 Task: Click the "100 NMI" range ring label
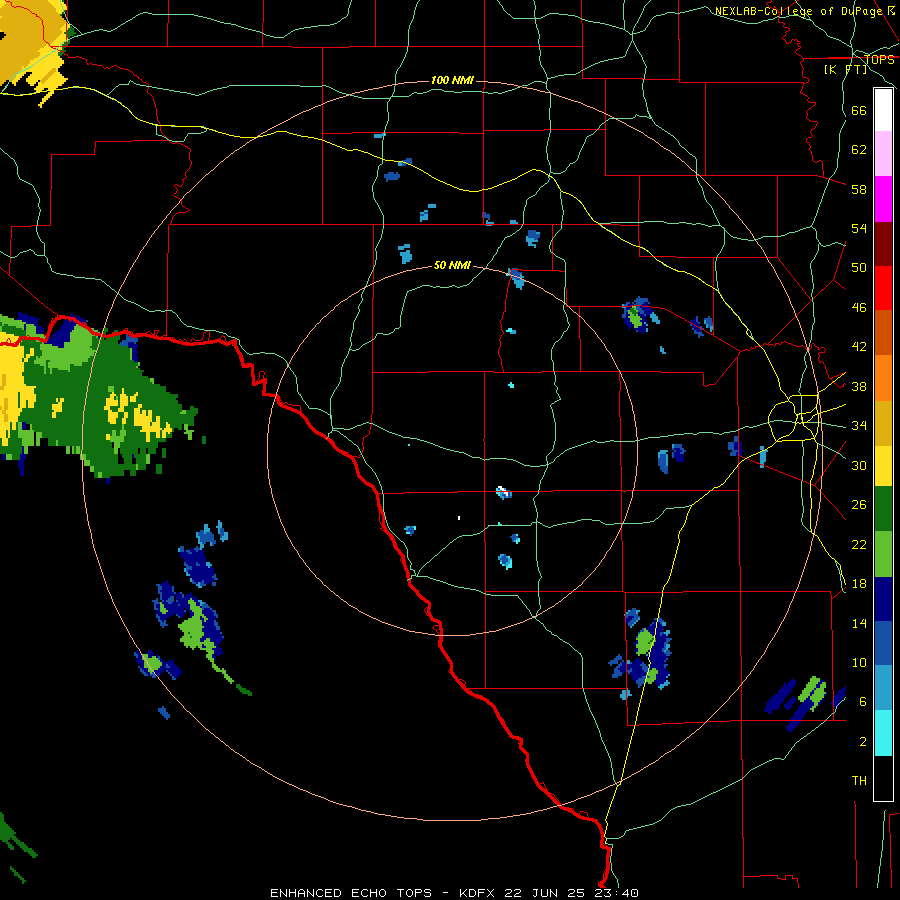click(452, 80)
